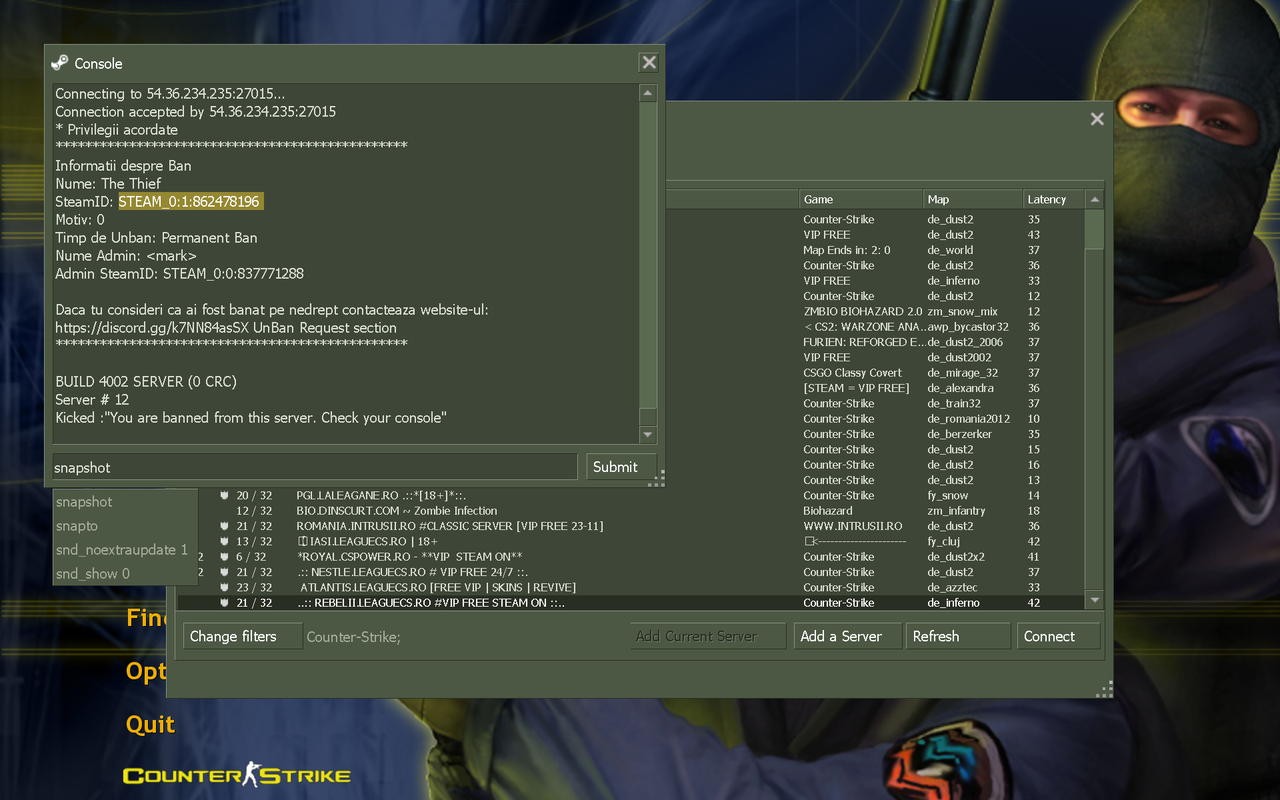Click the Counter-Strike logo at bottom left
This screenshot has height=800, width=1280.
click(x=237, y=775)
